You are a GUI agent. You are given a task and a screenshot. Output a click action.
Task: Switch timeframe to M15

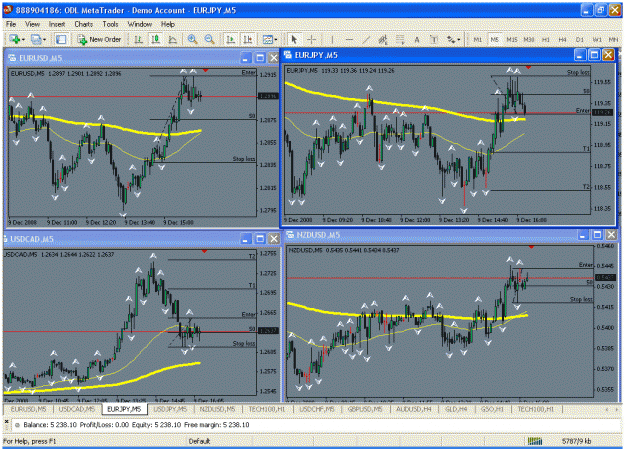point(512,39)
